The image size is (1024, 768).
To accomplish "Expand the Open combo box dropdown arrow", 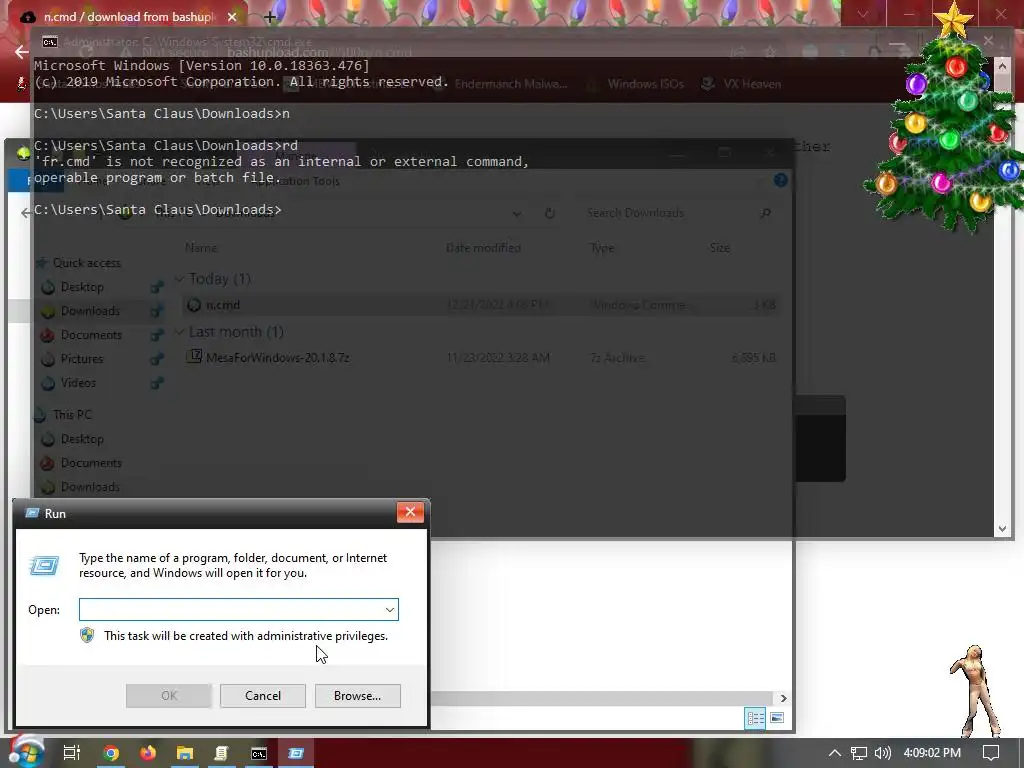I will [390, 609].
